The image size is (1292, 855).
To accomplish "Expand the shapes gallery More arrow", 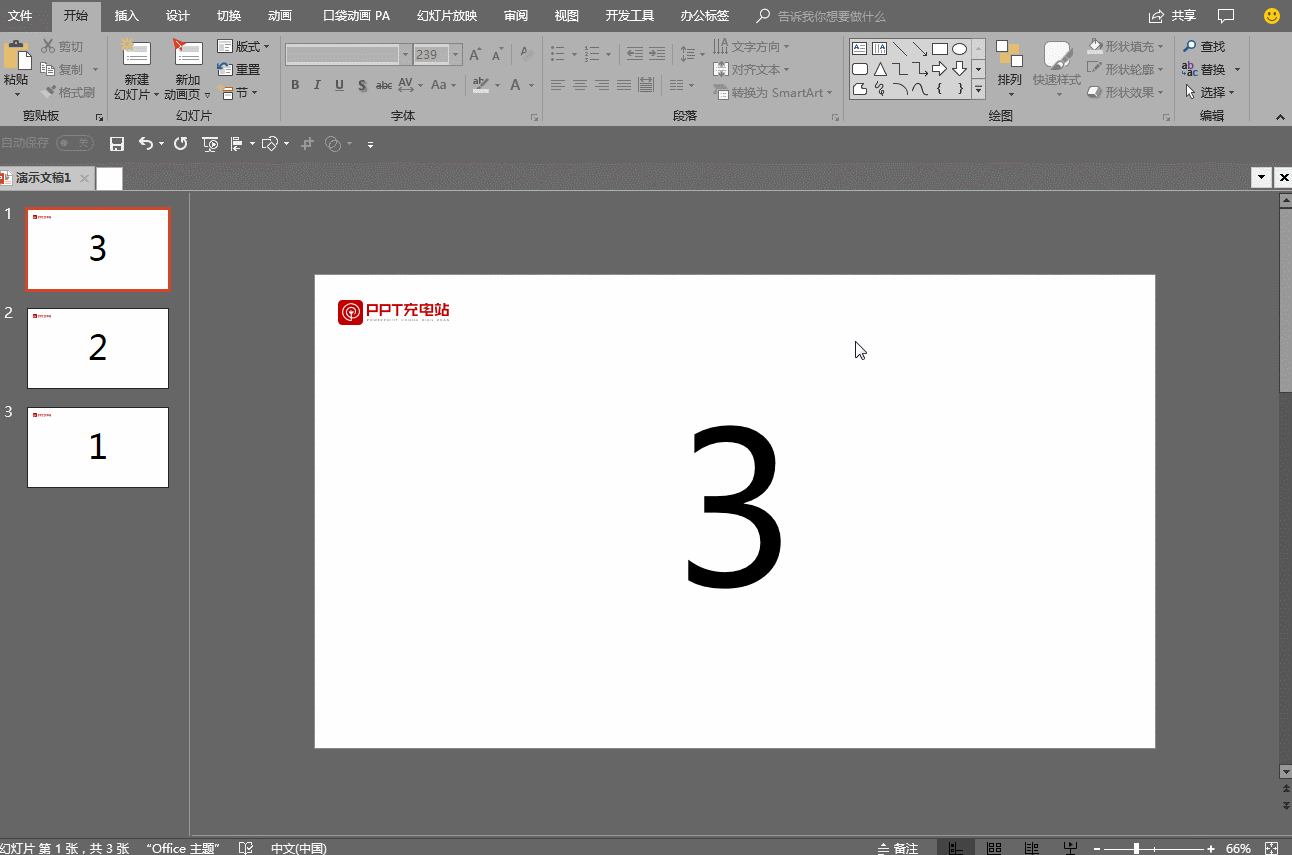I will (x=978, y=89).
